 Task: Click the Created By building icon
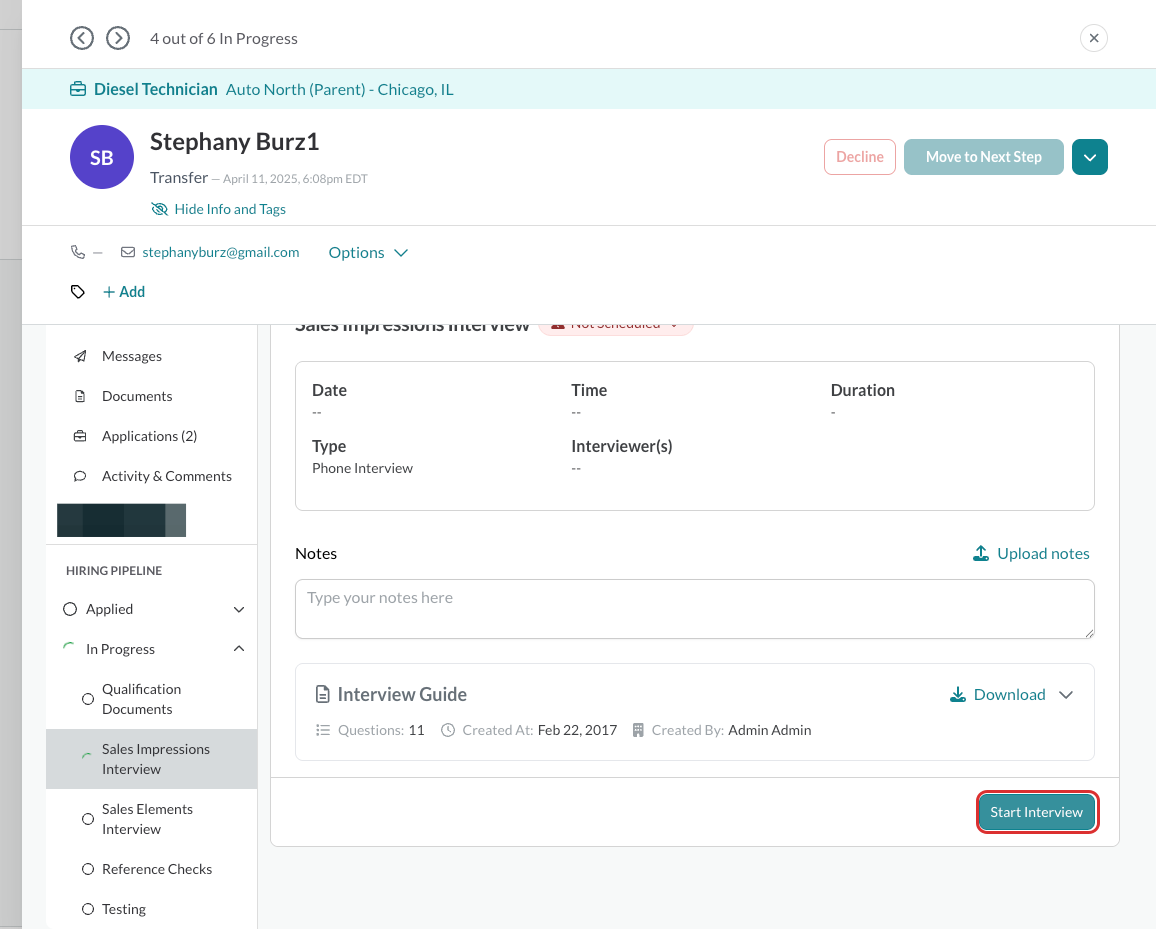point(638,730)
